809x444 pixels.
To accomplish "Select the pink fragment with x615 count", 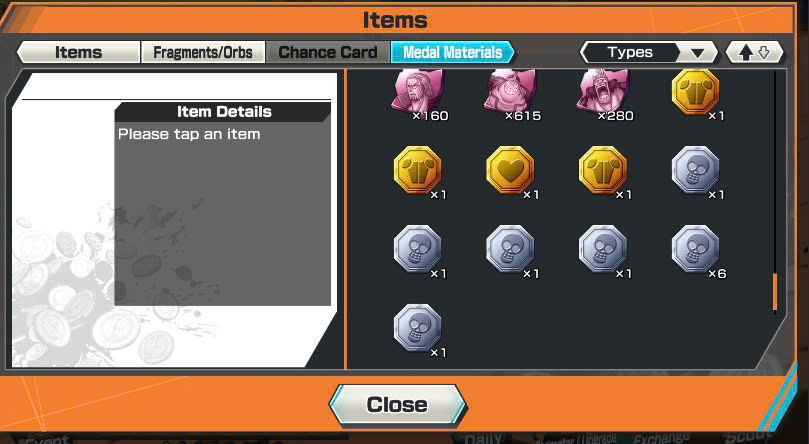I will pyautogui.click(x=510, y=92).
